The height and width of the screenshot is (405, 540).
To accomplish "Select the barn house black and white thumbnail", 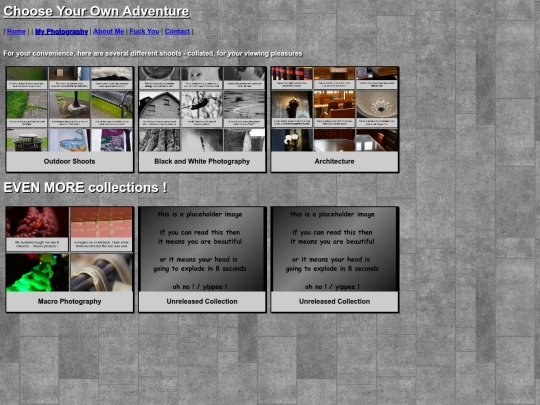I will click(x=159, y=105).
